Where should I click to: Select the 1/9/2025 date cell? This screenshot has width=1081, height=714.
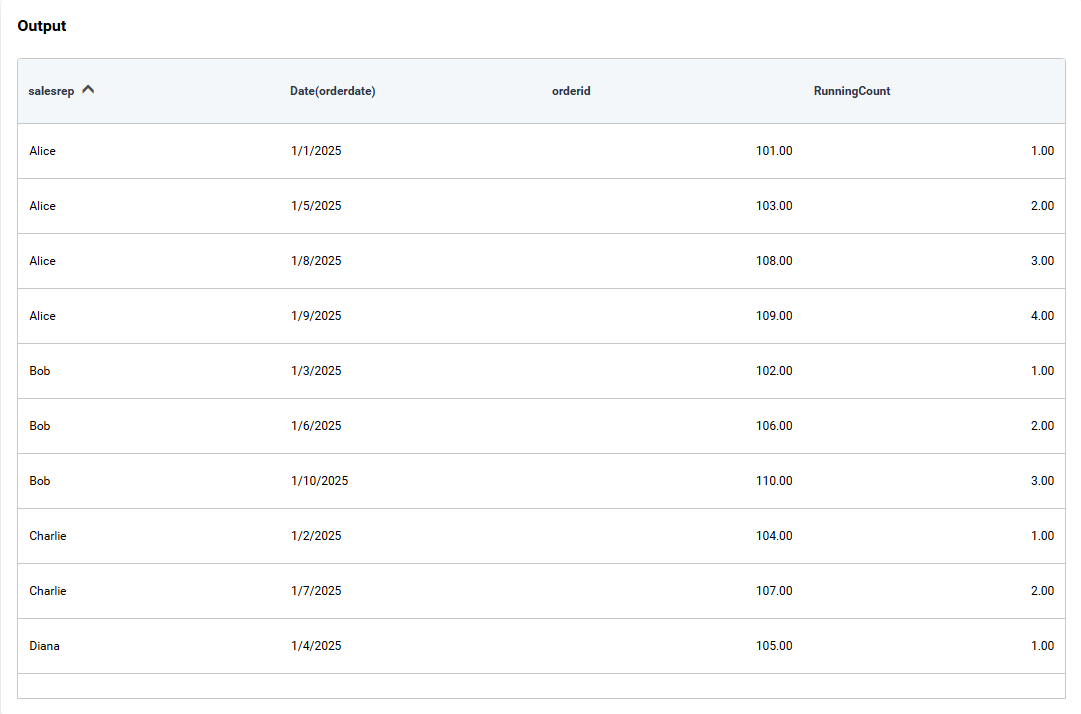pyautogui.click(x=316, y=316)
